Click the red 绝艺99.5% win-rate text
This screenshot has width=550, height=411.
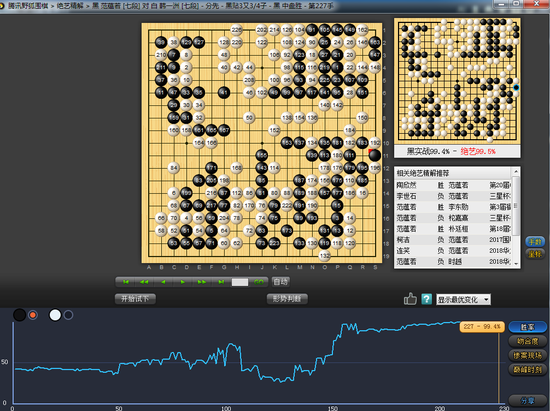click(478, 151)
